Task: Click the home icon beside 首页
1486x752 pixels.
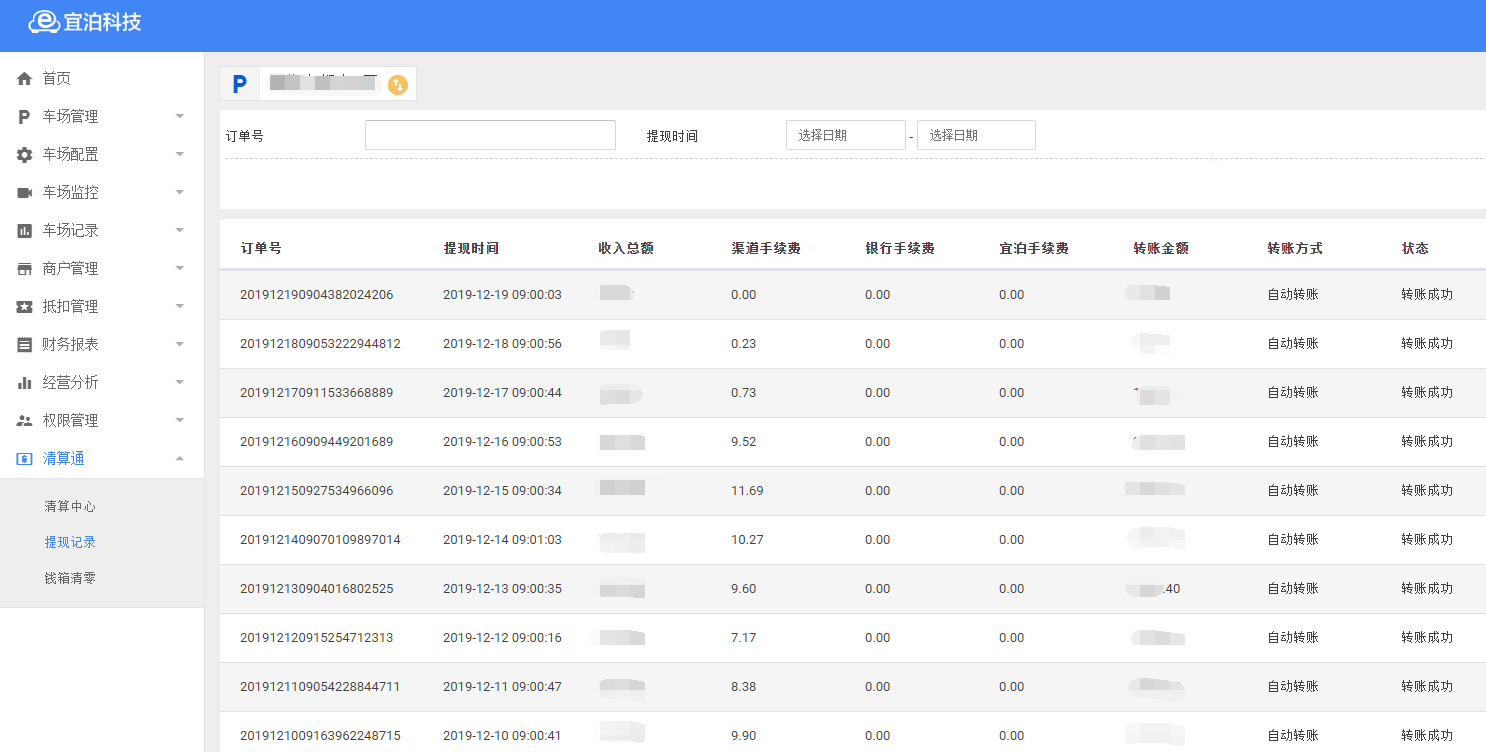Action: pyautogui.click(x=25, y=78)
